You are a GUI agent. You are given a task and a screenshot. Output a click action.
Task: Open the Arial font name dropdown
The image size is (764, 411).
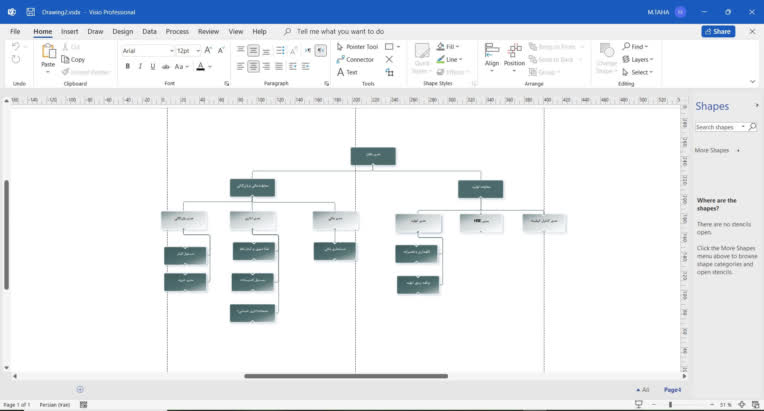[172, 51]
